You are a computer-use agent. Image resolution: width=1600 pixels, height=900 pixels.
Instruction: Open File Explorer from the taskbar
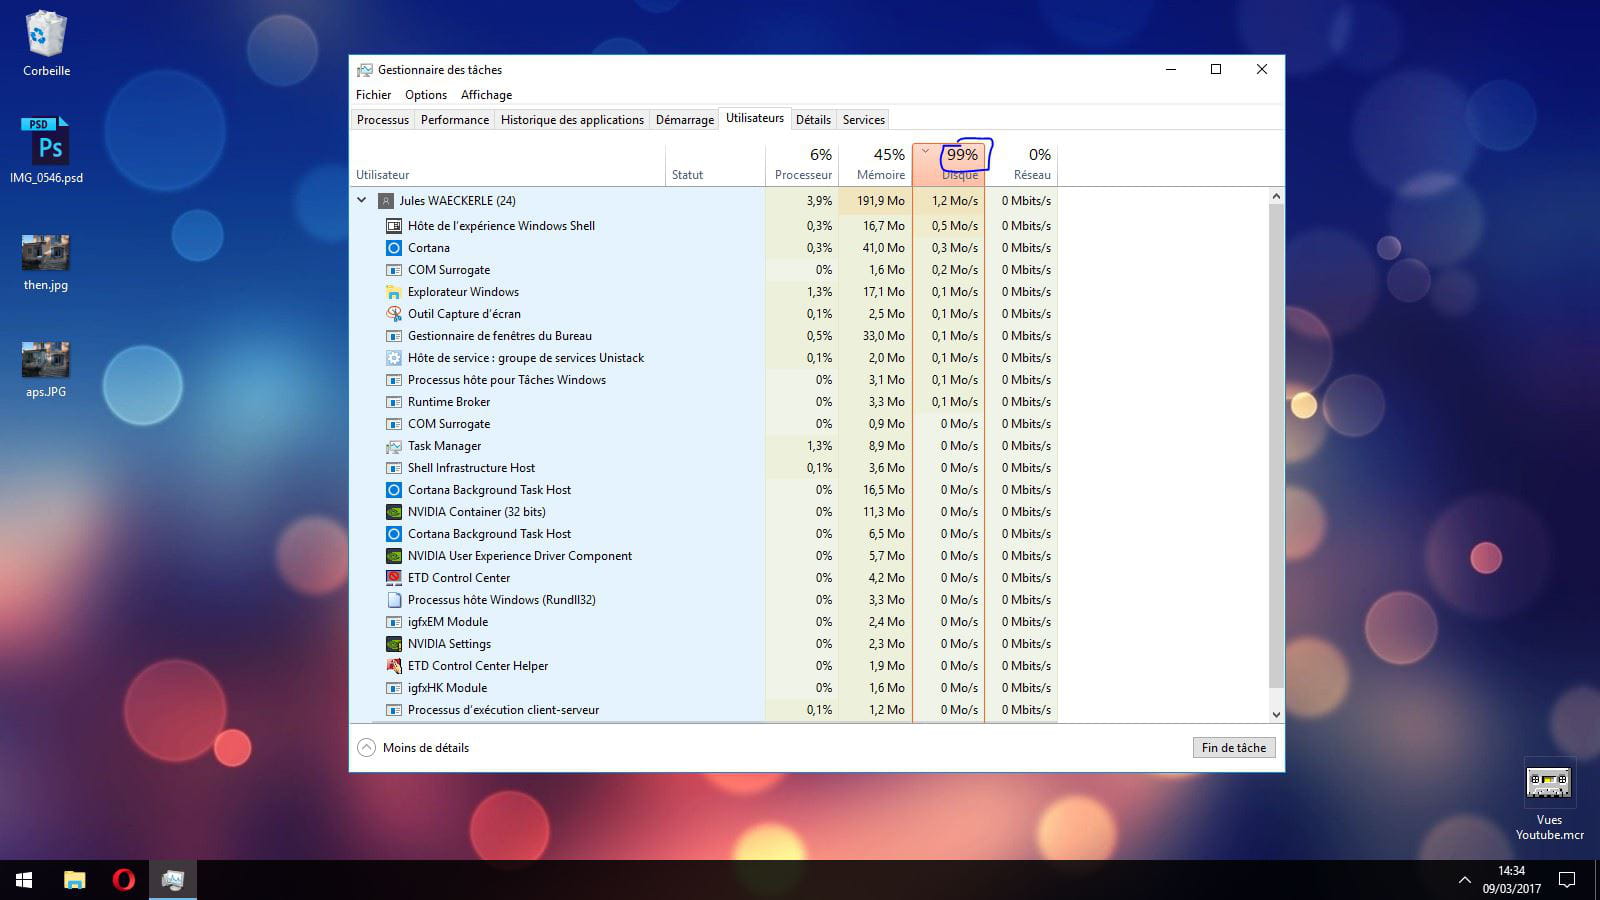click(x=74, y=880)
